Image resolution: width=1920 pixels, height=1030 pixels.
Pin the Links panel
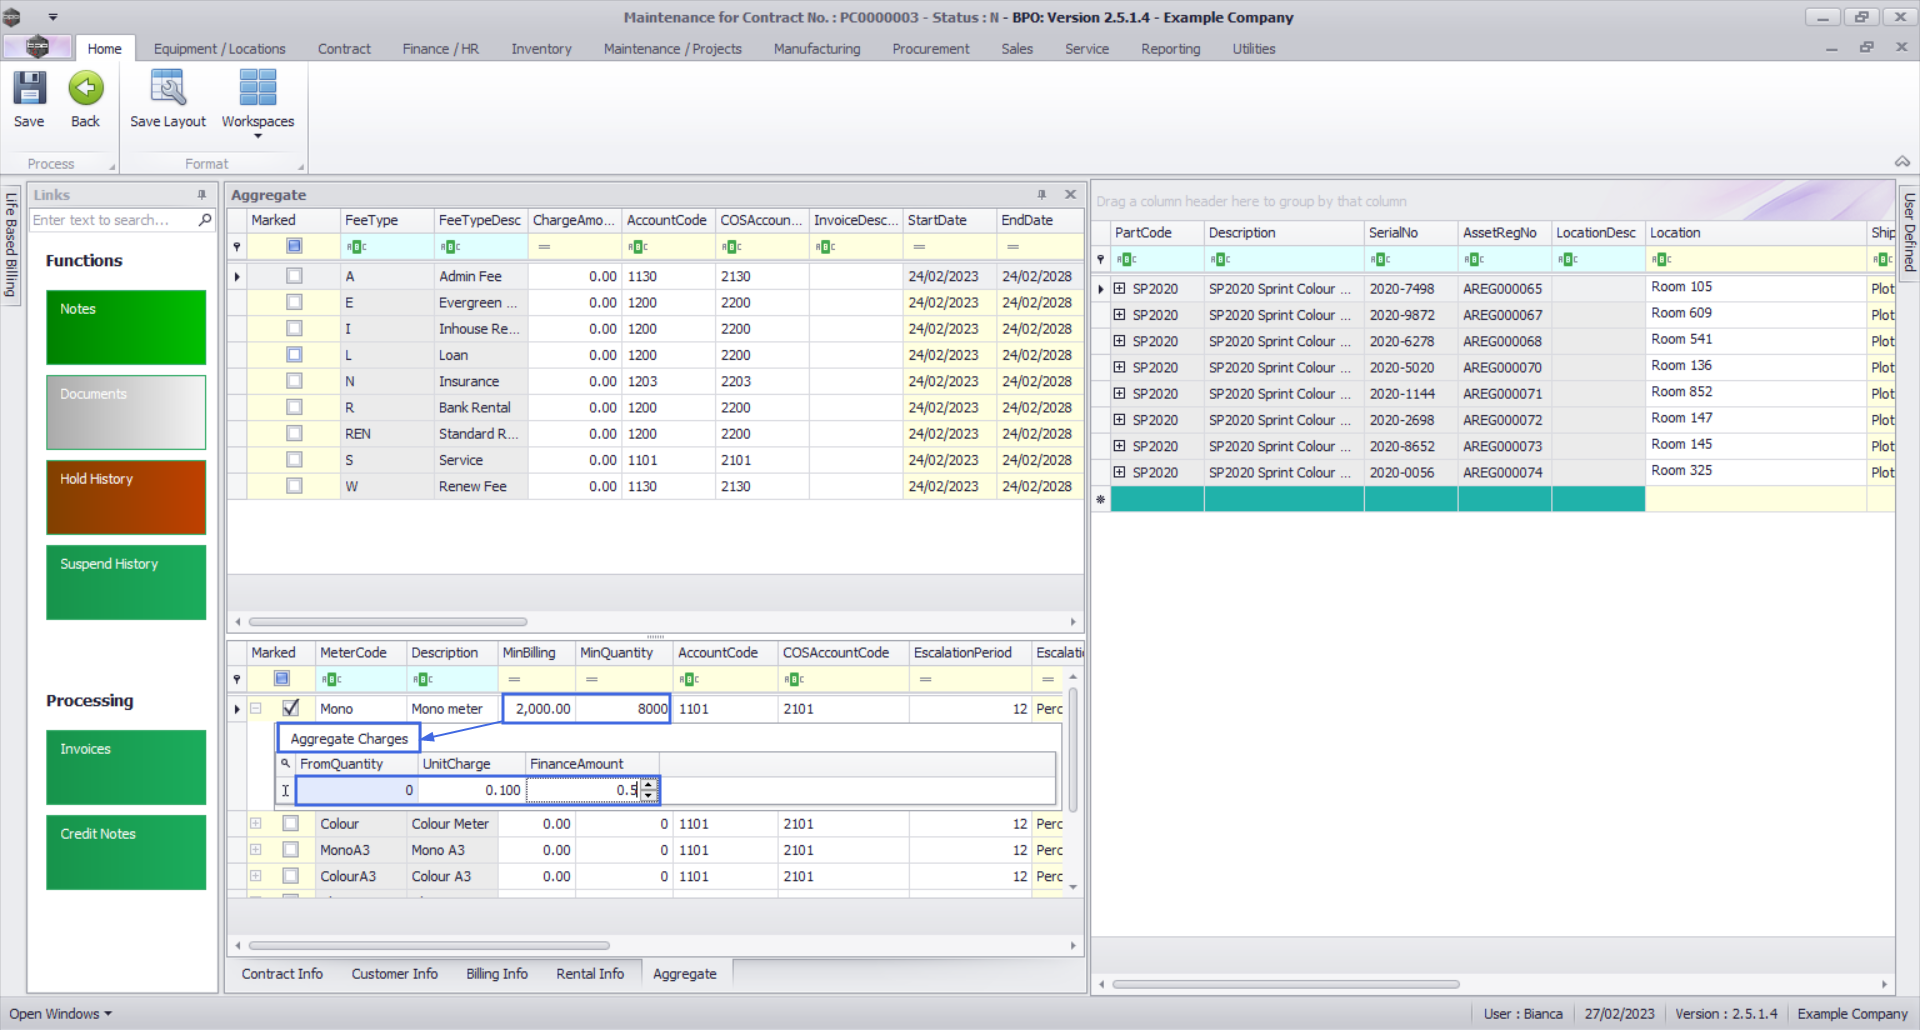(x=202, y=195)
